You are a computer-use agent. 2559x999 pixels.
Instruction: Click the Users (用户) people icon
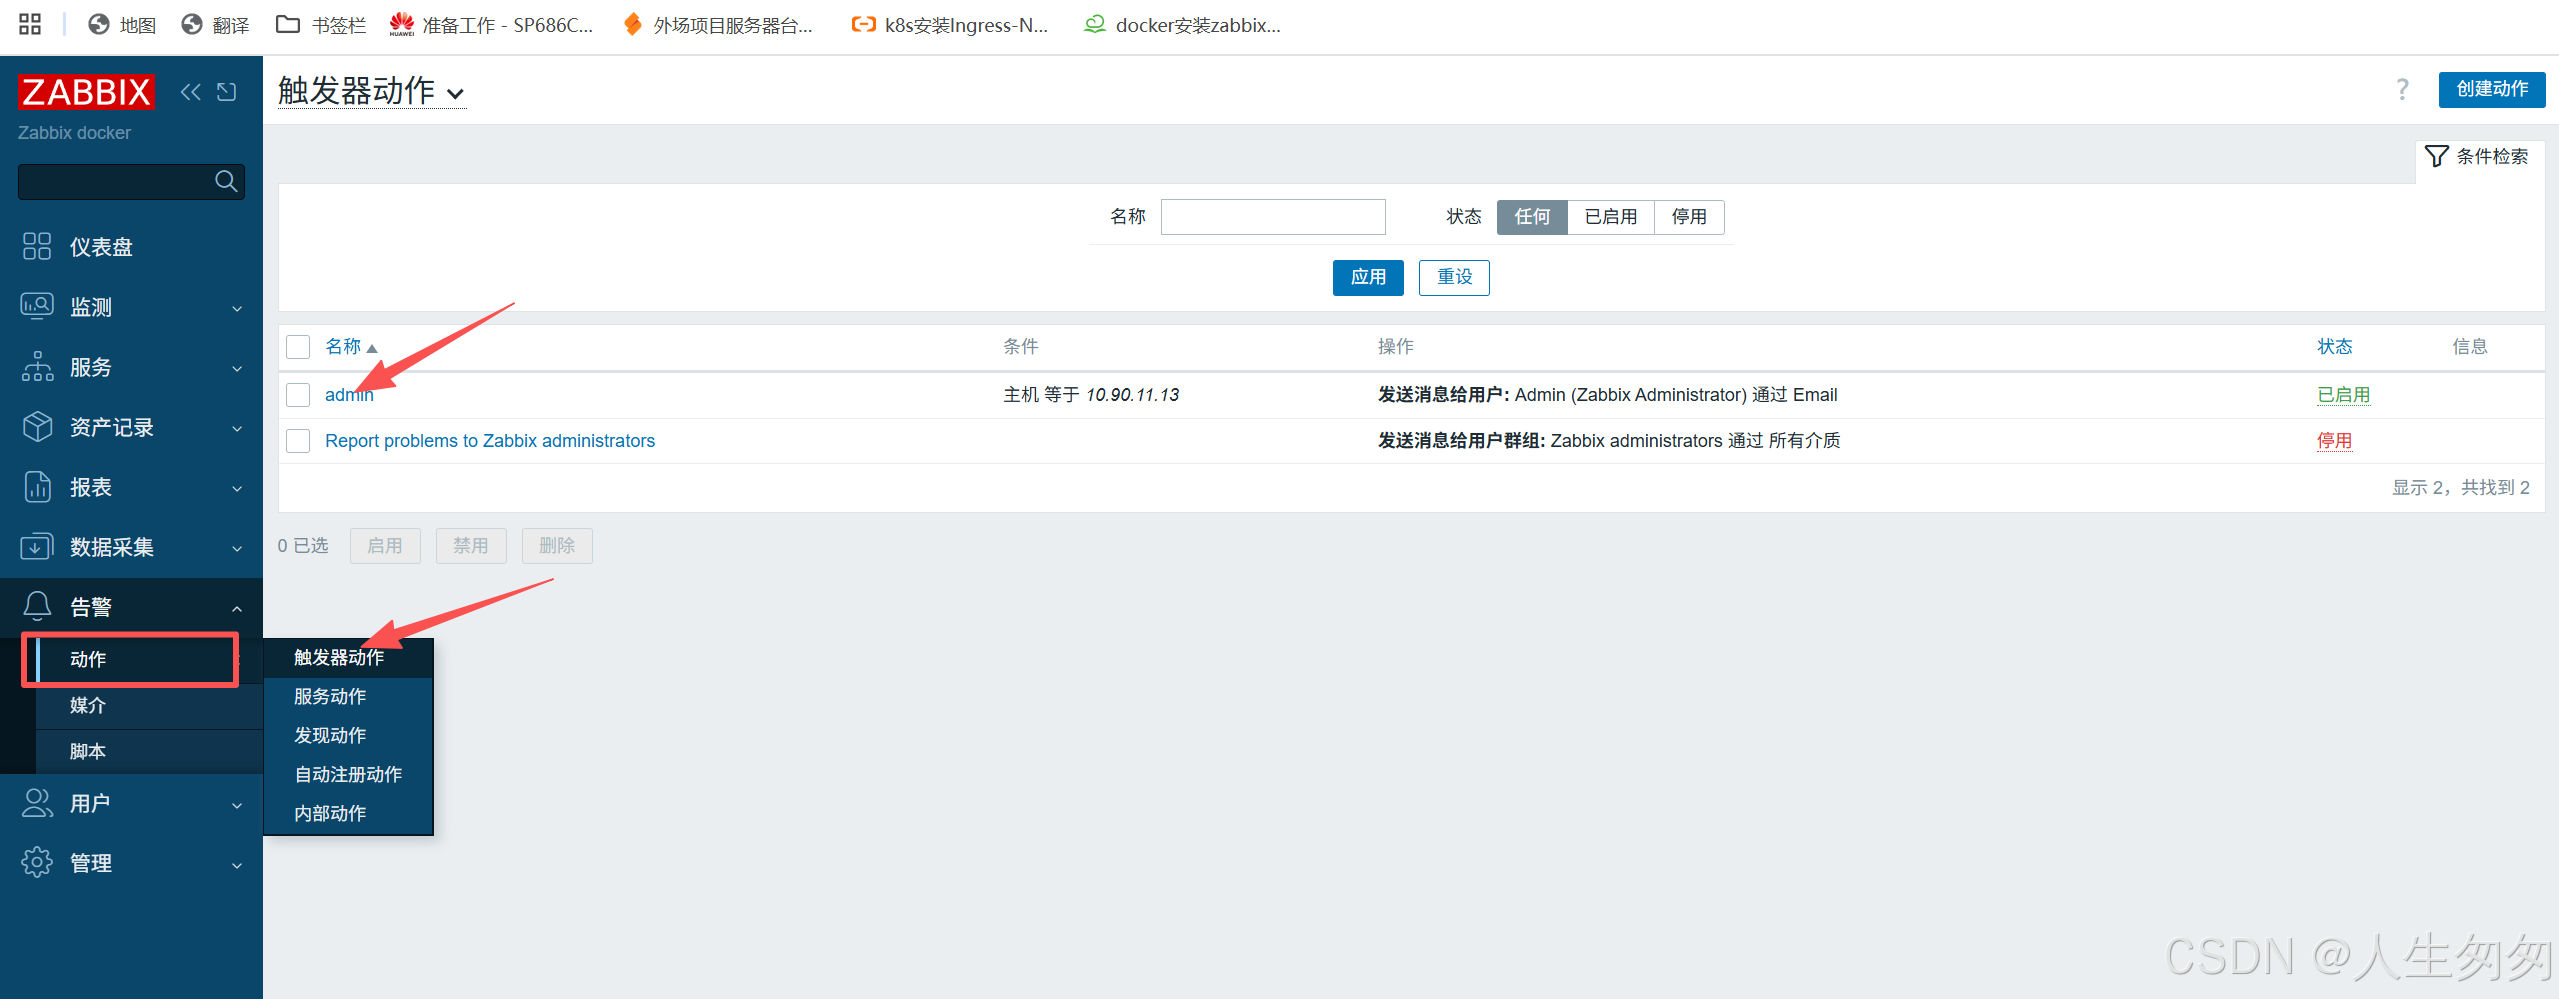[37, 802]
